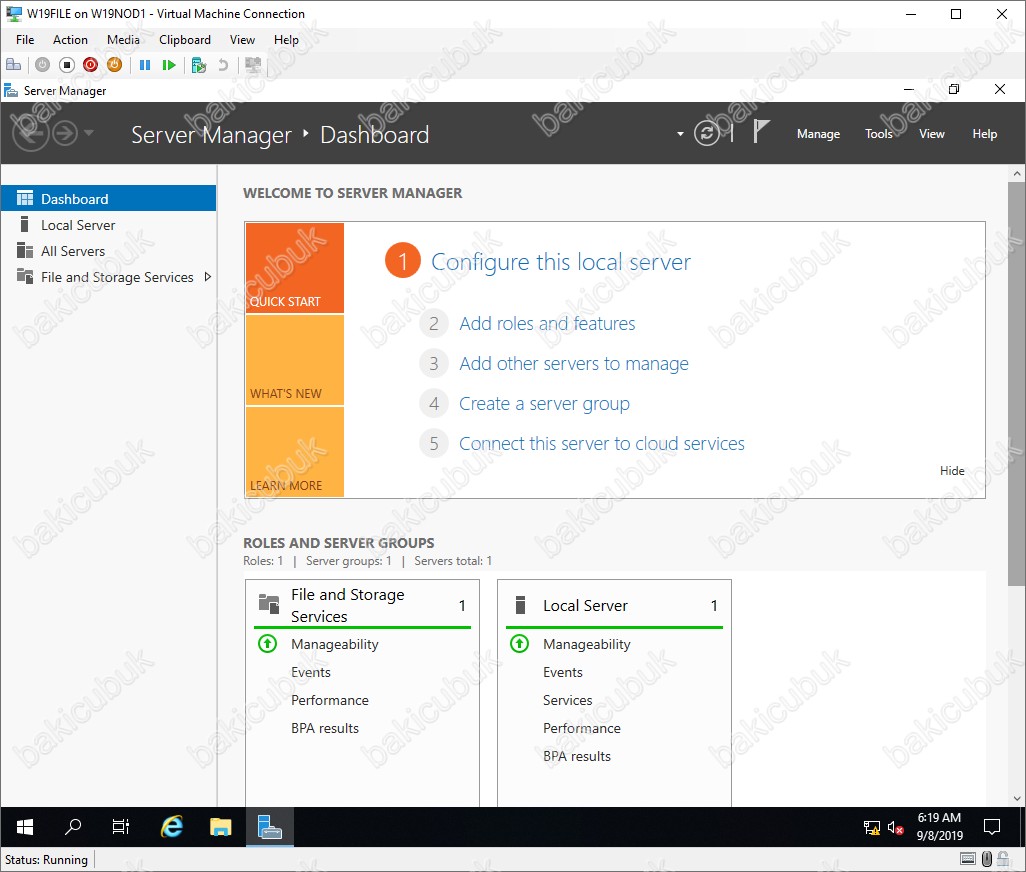Image resolution: width=1026 pixels, height=872 pixels.
Task: Open Server Manager's Tools menu
Action: click(x=878, y=134)
